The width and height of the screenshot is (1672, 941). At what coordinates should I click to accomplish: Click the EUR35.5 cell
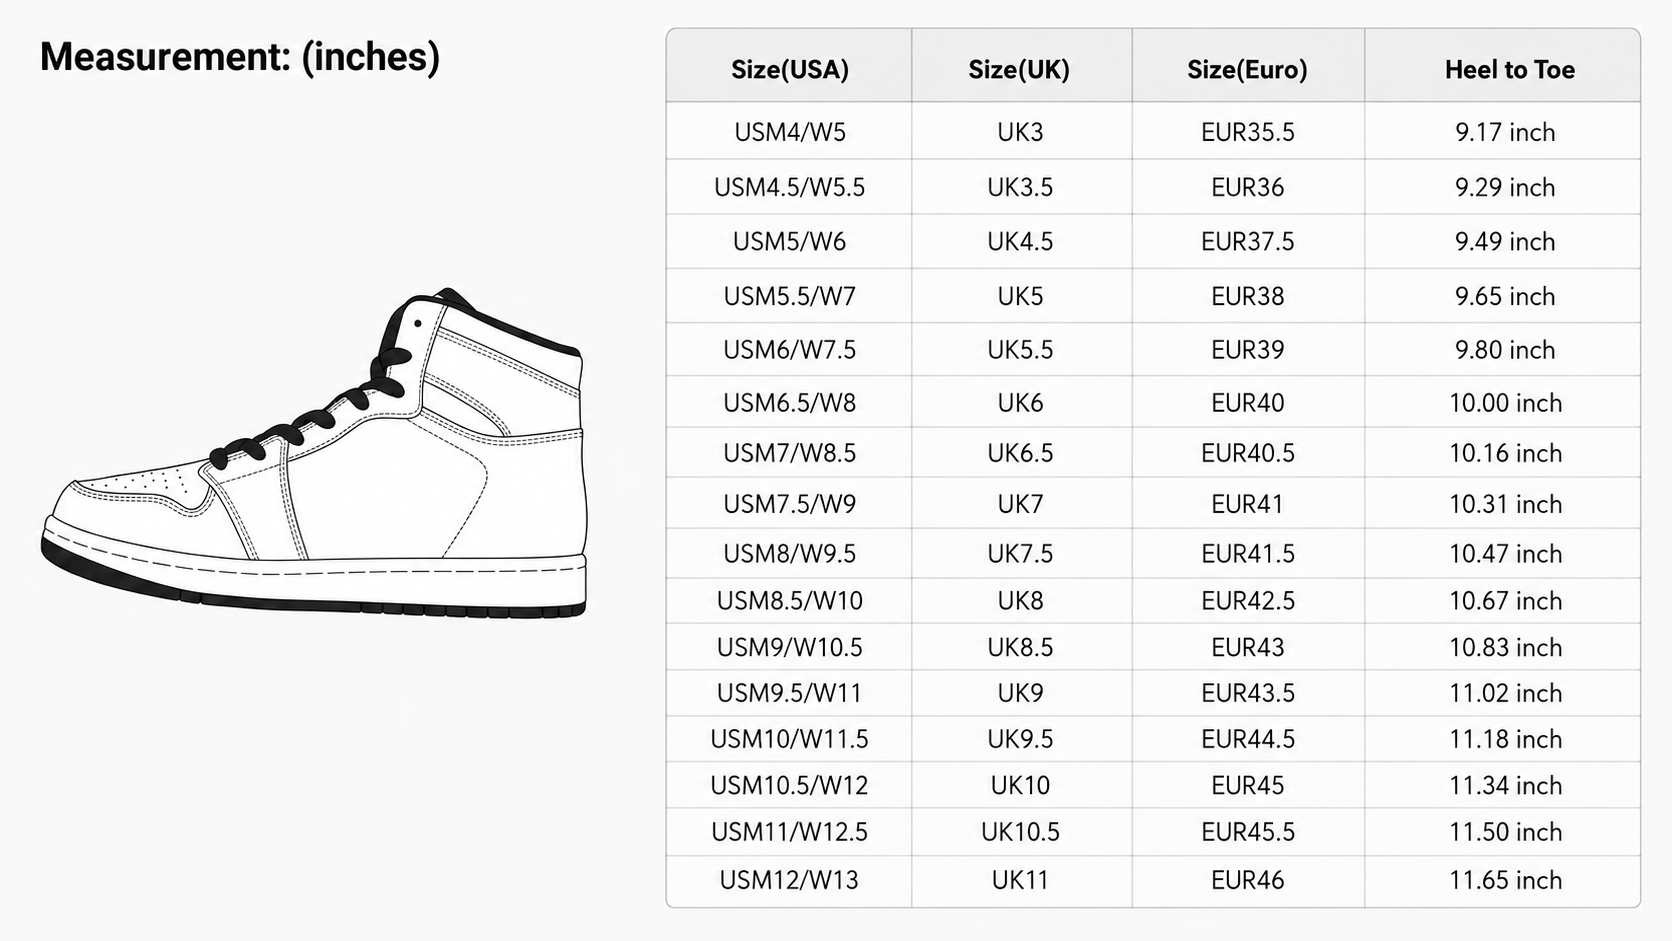tap(1247, 132)
